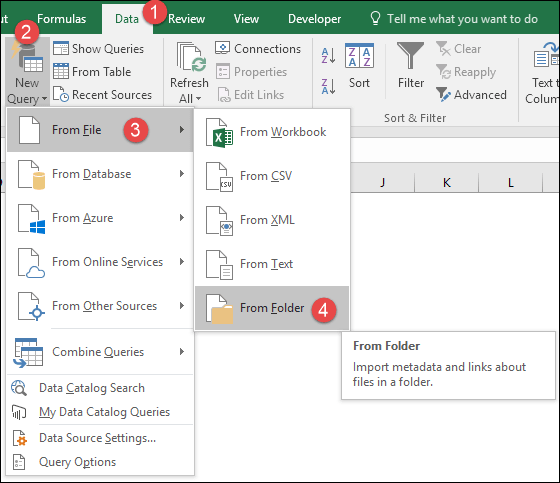Select column J header
Image resolution: width=560 pixels, height=483 pixels.
click(x=382, y=183)
